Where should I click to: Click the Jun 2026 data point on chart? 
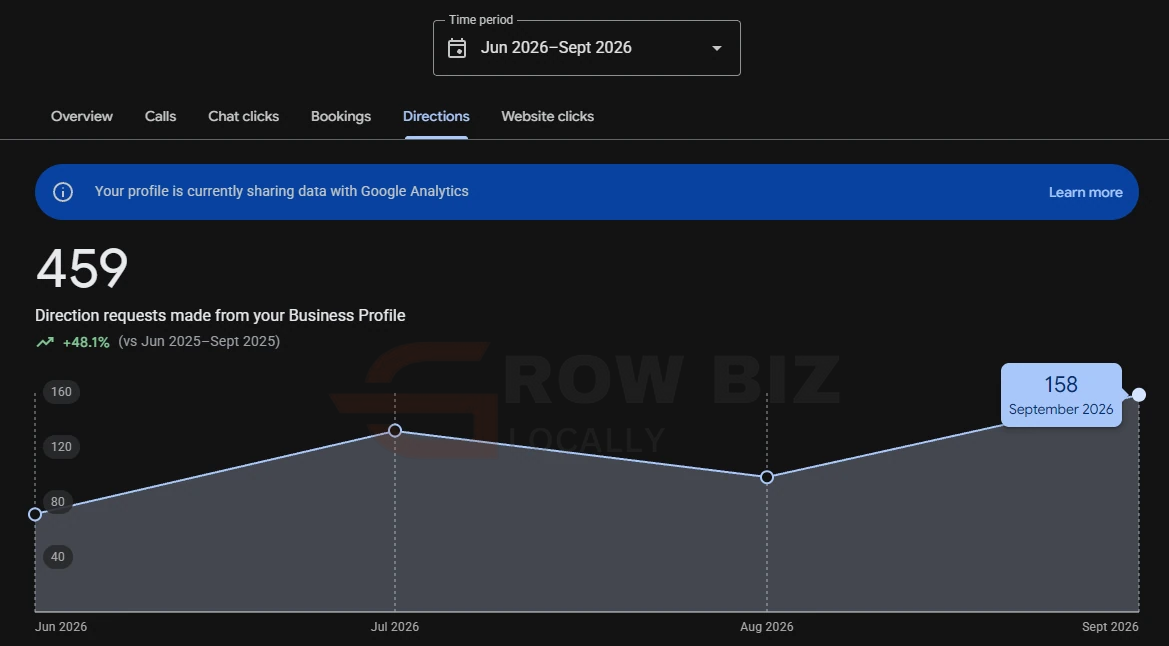pos(35,514)
